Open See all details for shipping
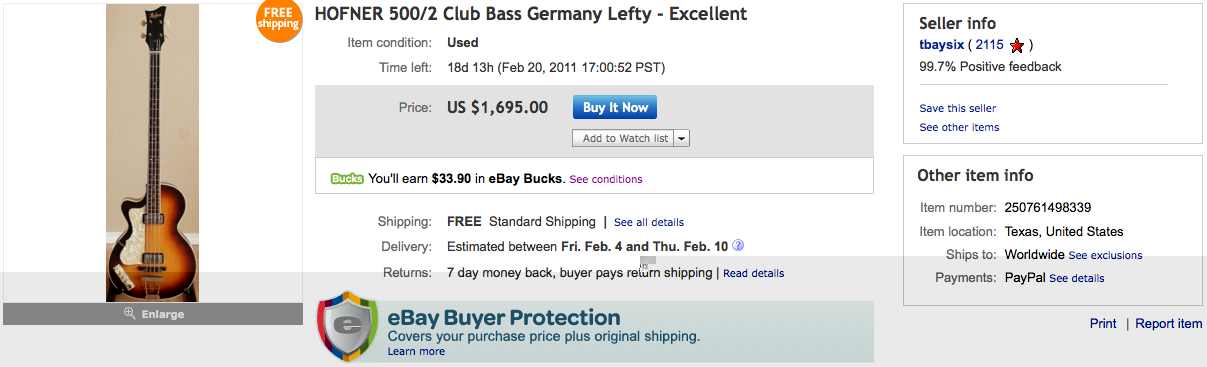This screenshot has height=367, width=1207. tap(649, 222)
